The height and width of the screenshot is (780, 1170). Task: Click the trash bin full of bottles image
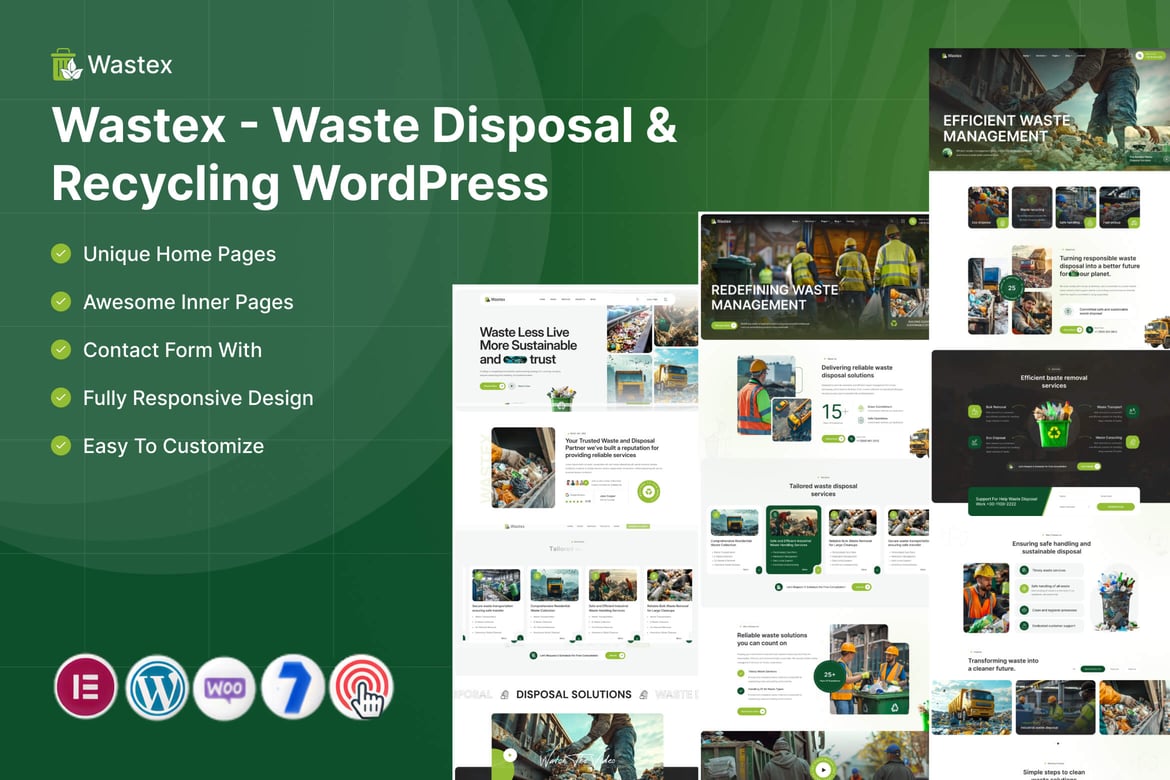click(x=1116, y=602)
